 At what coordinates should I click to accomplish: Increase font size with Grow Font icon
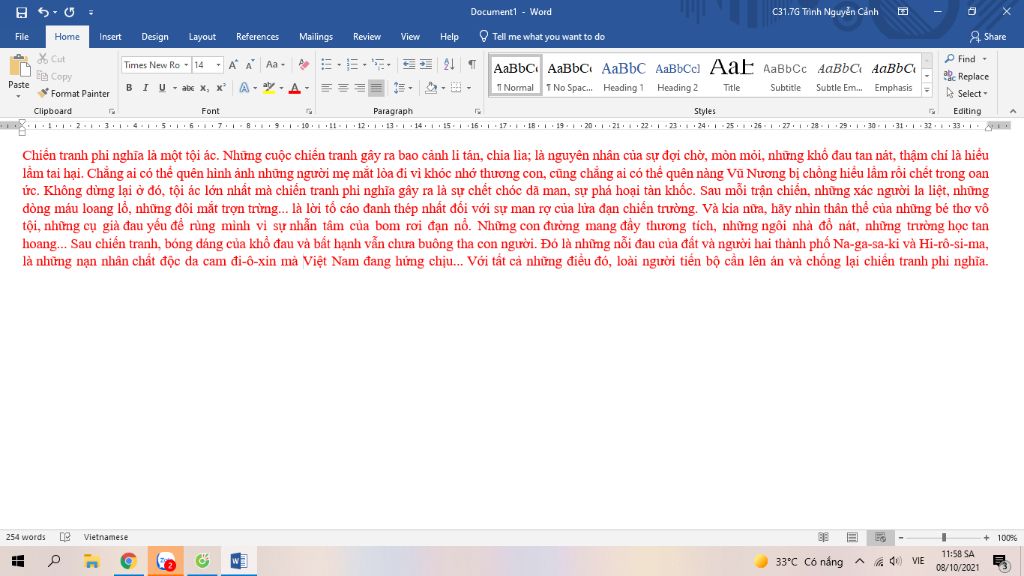tap(233, 65)
